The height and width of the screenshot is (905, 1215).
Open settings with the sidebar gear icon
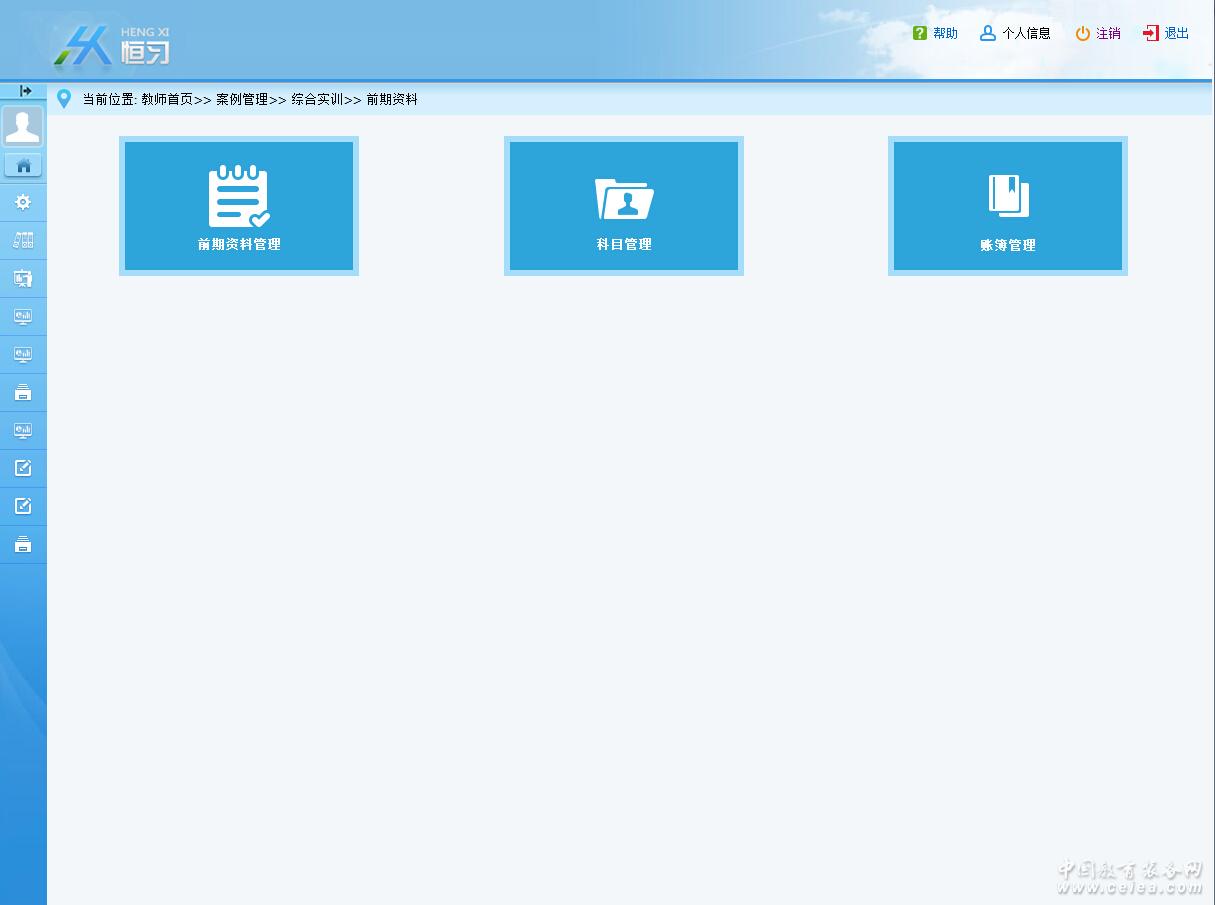click(23, 203)
